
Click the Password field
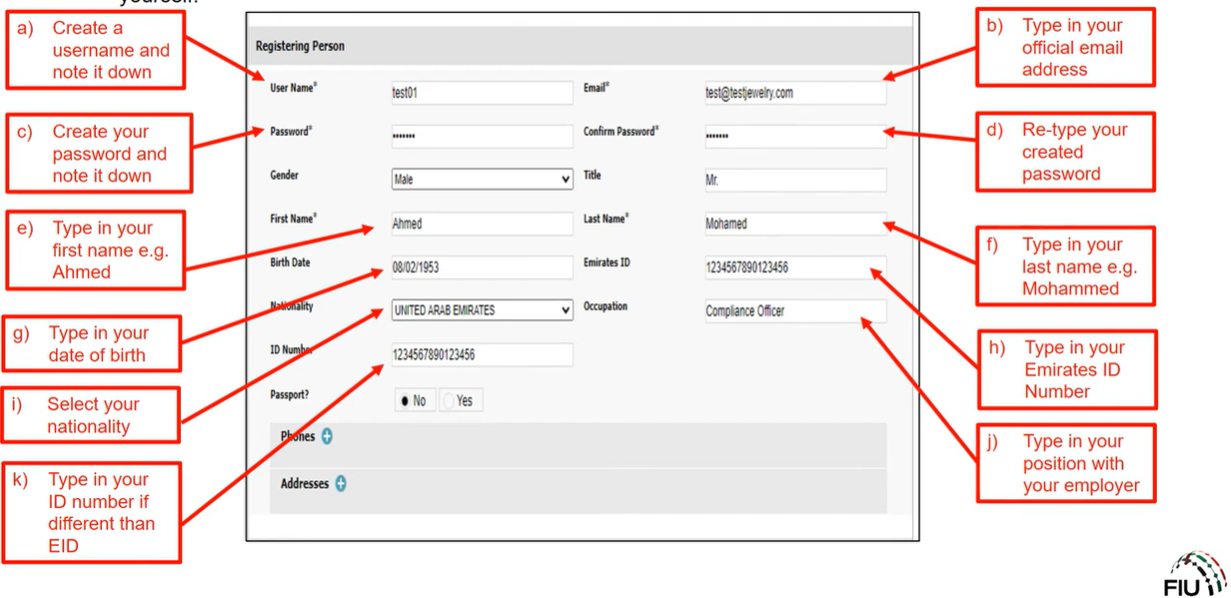pyautogui.click(x=481, y=136)
